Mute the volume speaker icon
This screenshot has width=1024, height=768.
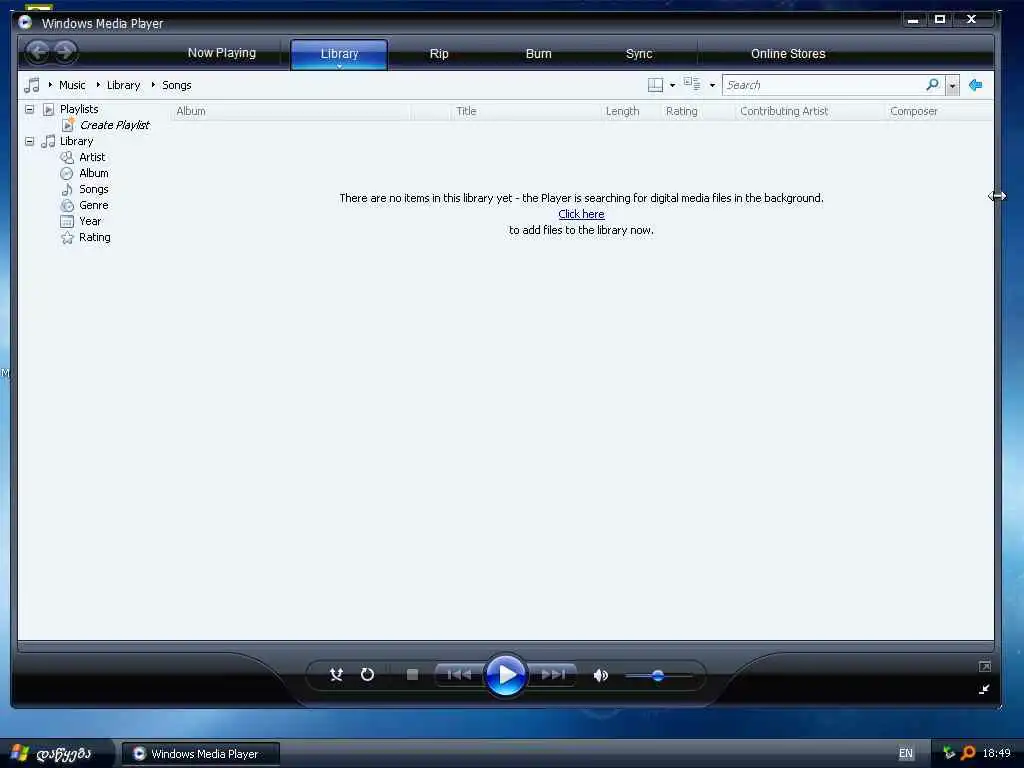point(601,675)
